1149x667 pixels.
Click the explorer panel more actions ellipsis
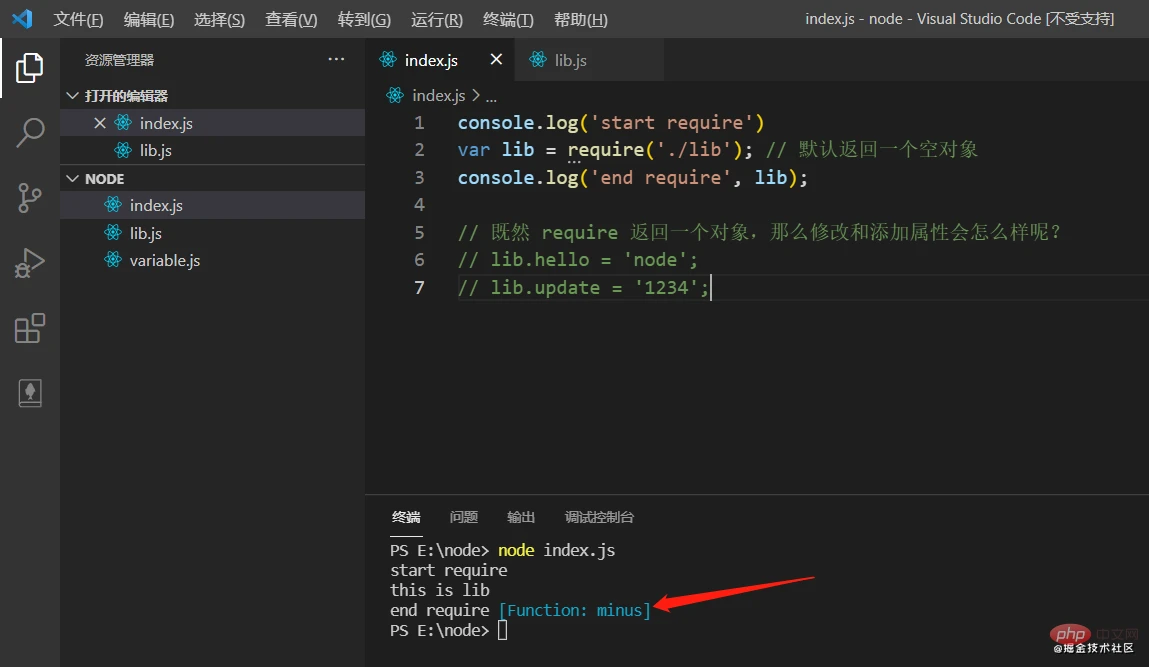point(336,59)
